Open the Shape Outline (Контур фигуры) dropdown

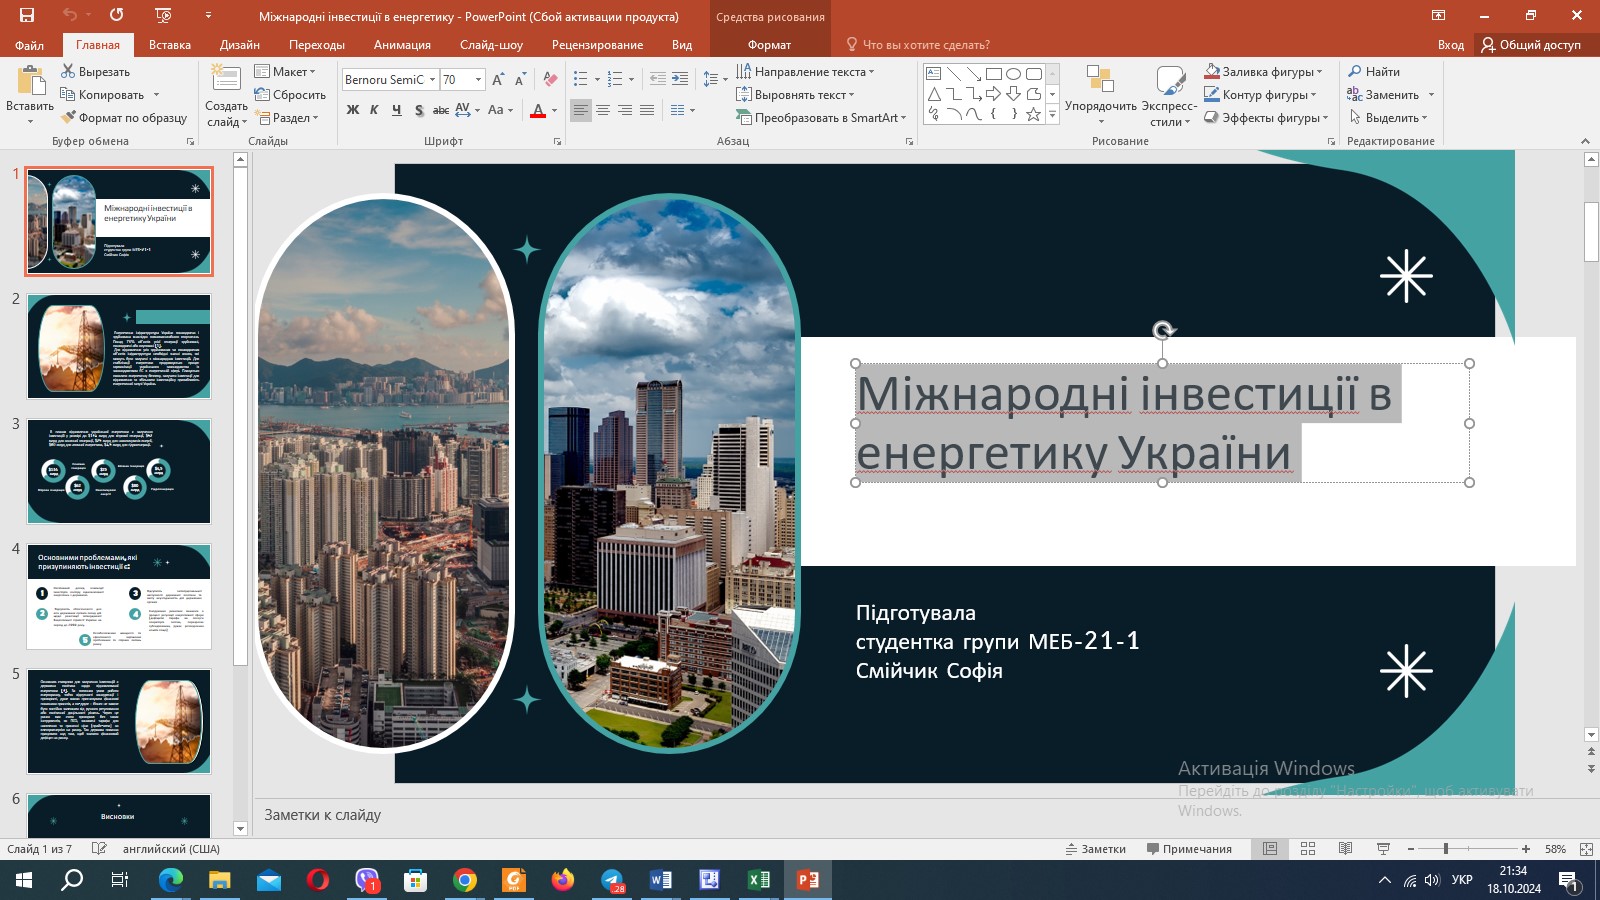point(1260,95)
